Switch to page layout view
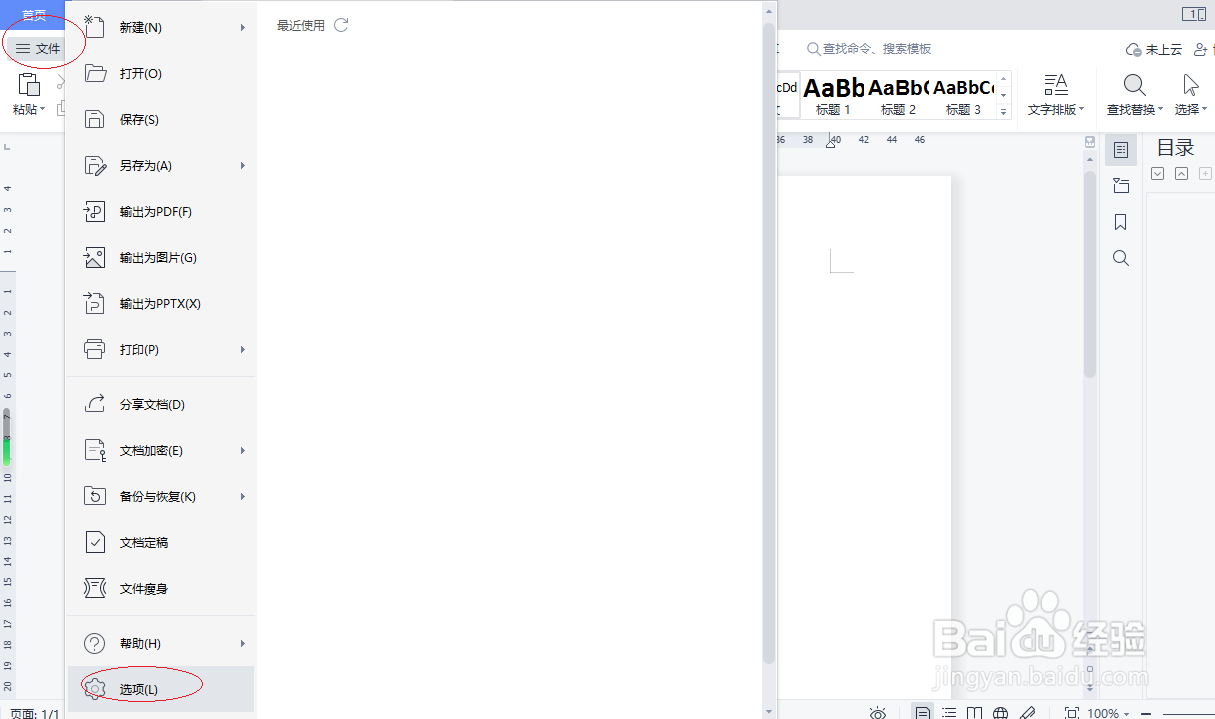 coord(923,712)
